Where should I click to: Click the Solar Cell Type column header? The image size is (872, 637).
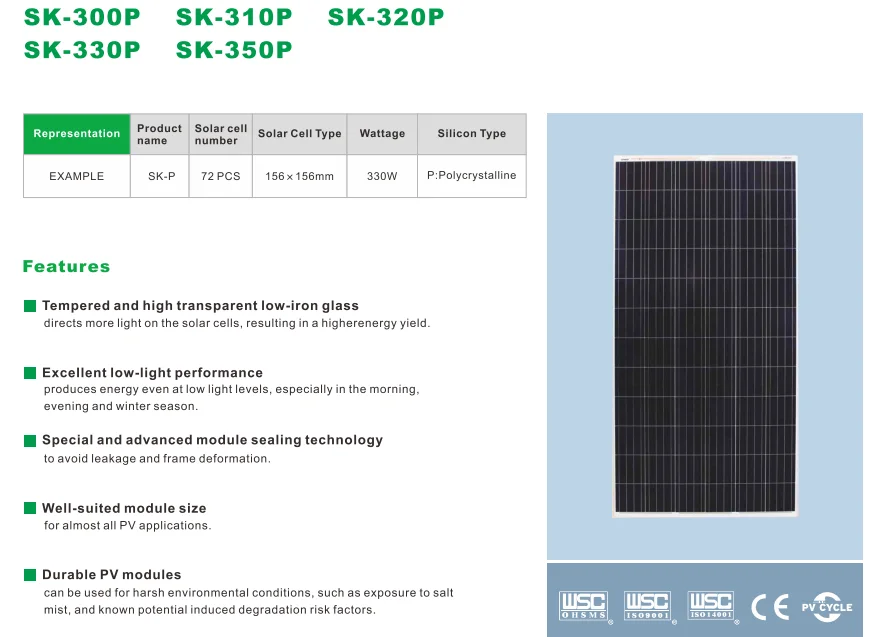(x=300, y=134)
